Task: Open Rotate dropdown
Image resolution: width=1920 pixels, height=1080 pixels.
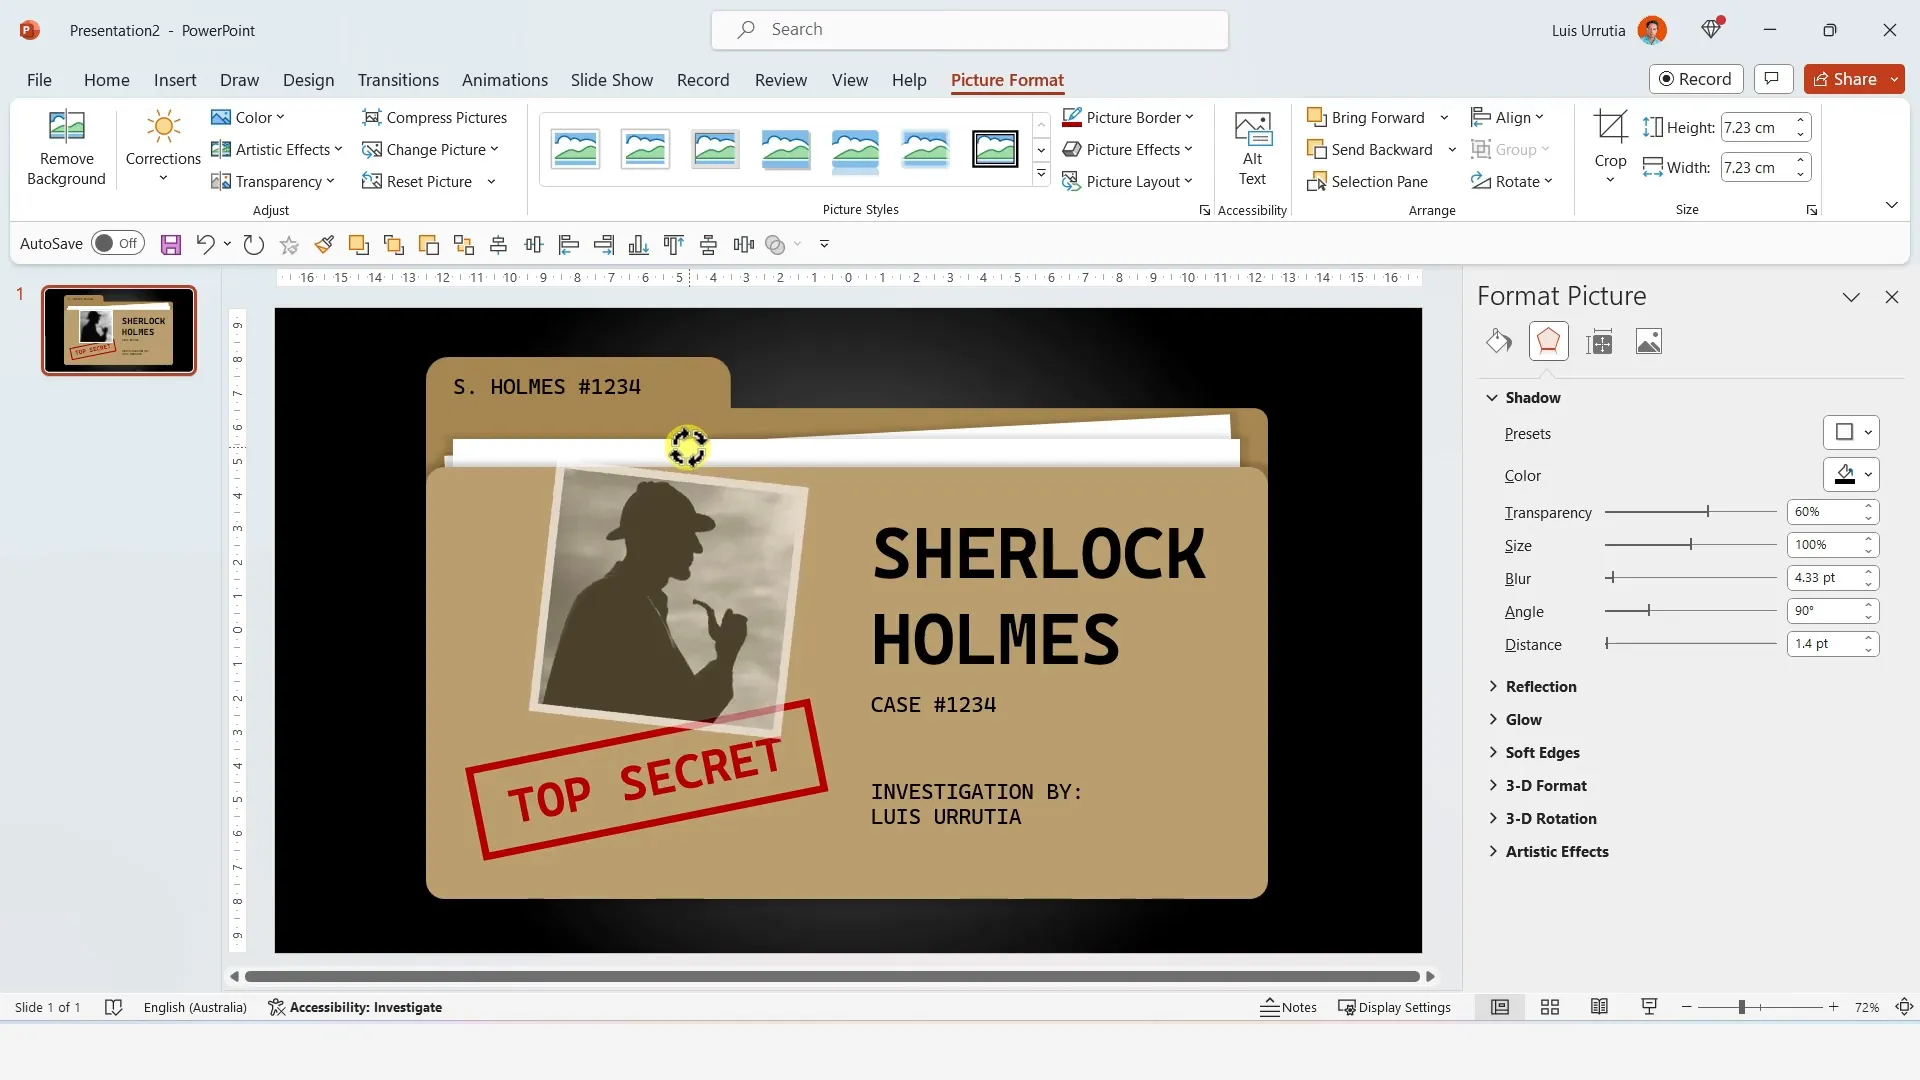Action: pyautogui.click(x=1511, y=181)
